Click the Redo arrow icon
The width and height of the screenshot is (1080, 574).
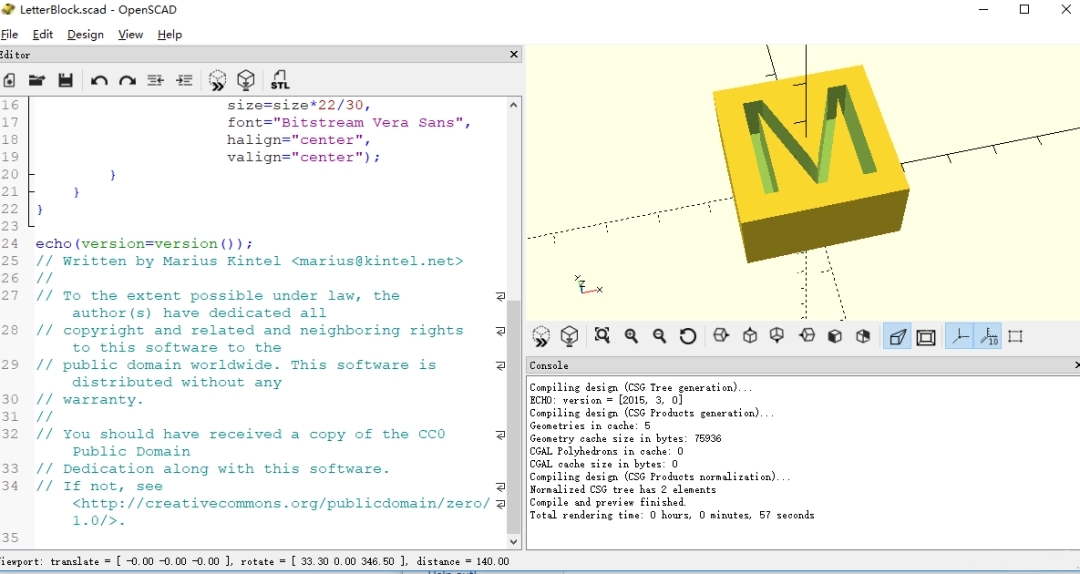pos(127,81)
